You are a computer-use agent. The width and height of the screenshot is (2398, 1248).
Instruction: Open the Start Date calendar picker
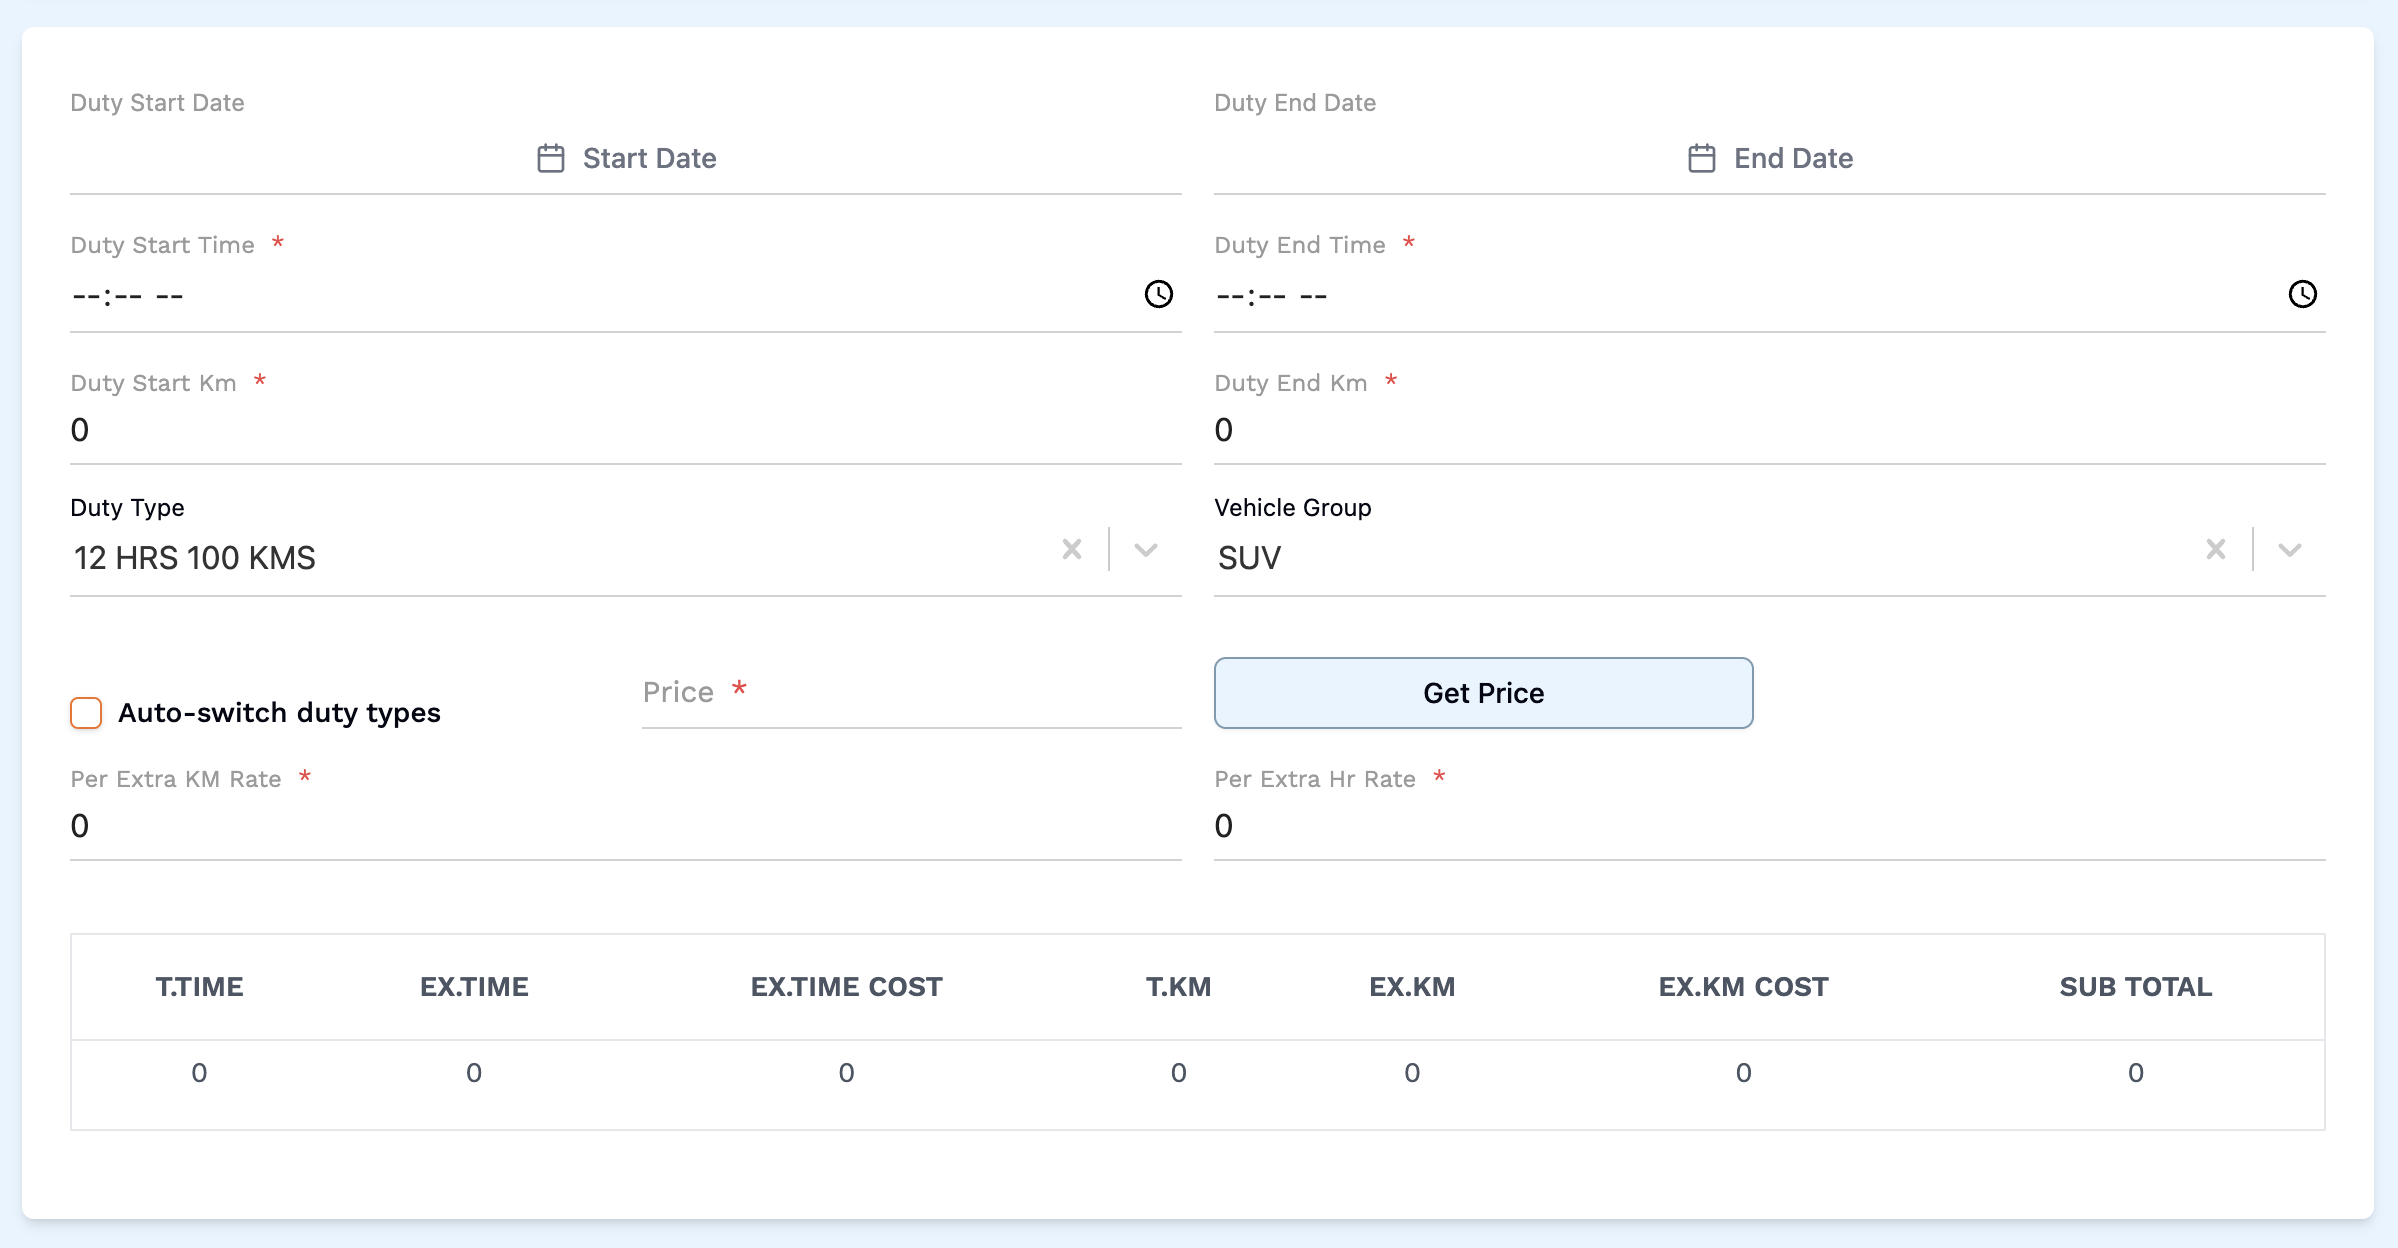(551, 157)
